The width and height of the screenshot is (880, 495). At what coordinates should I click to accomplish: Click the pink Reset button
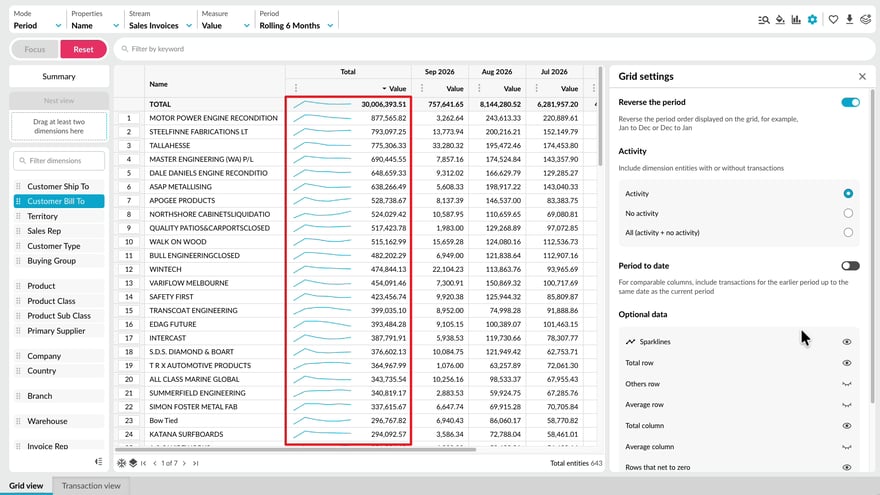click(83, 49)
